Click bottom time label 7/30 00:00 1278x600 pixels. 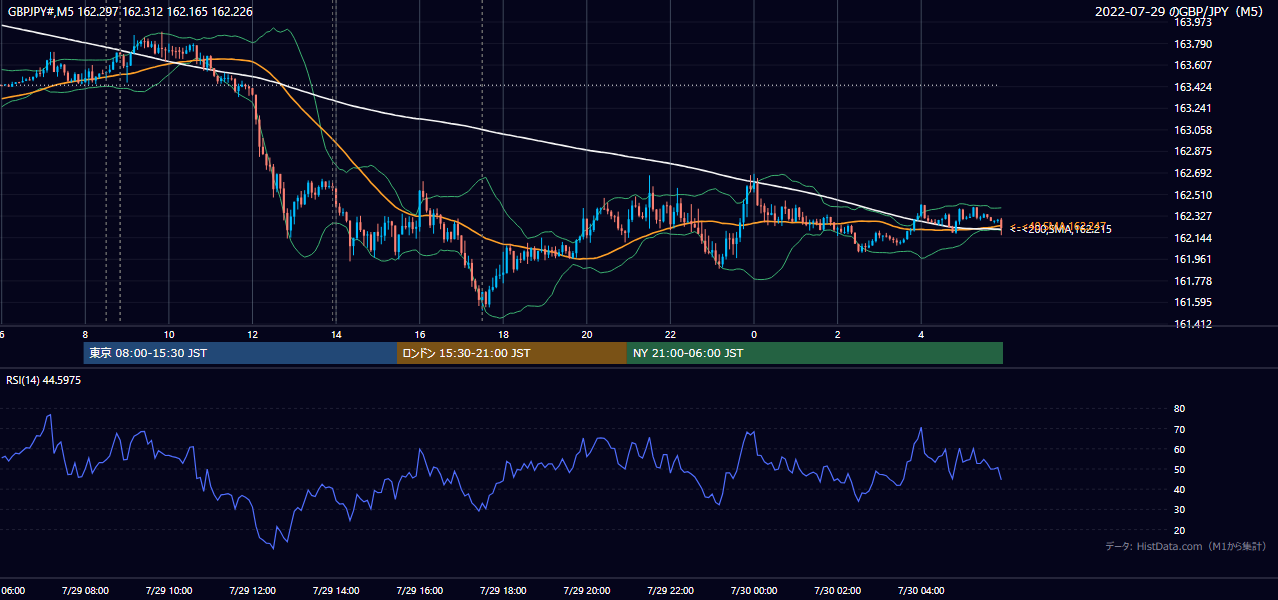754,591
